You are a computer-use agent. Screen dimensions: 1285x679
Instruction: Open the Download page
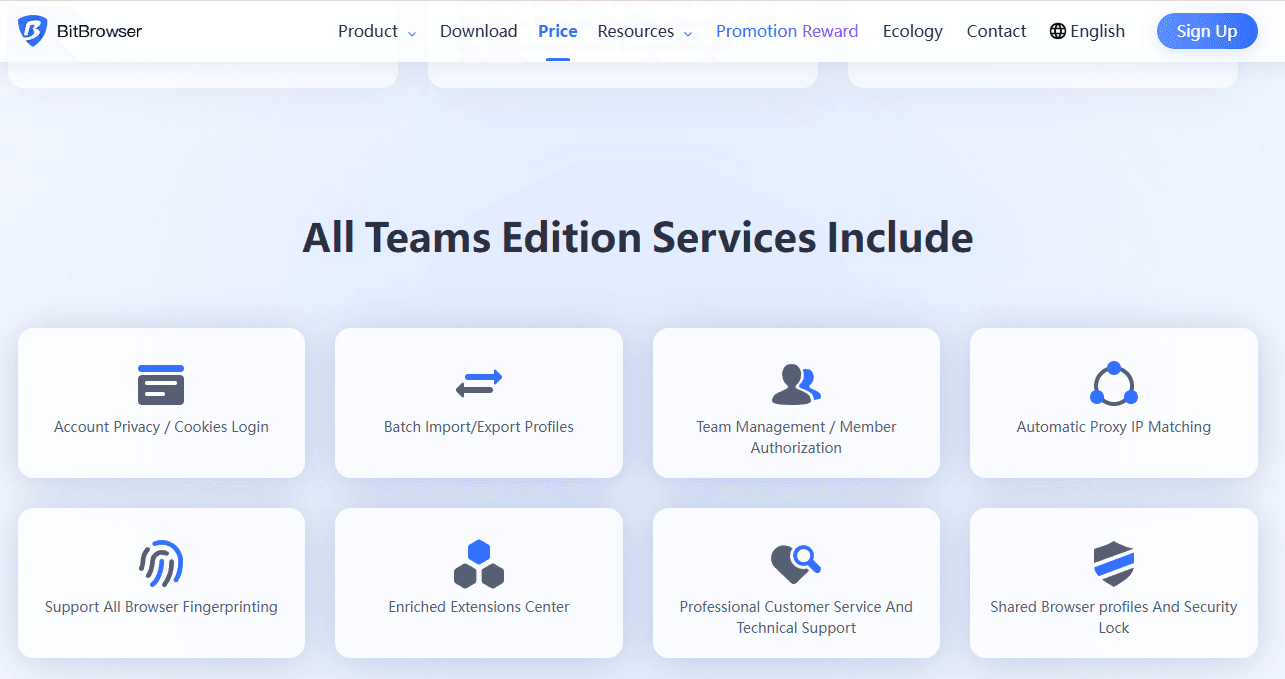(478, 31)
